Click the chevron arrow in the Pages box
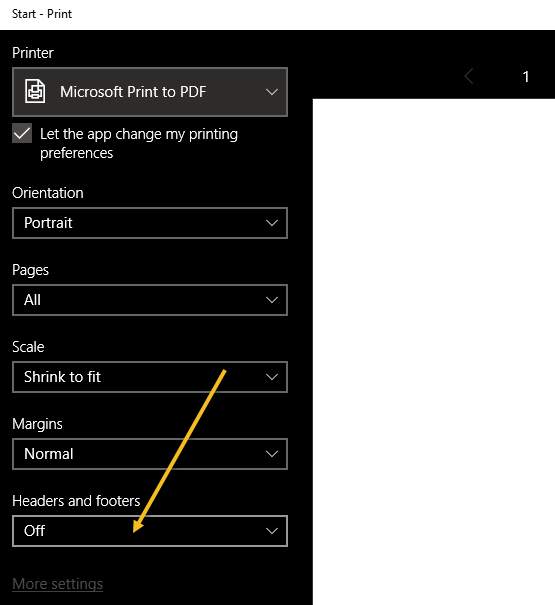This screenshot has width=555, height=605. coord(272,300)
